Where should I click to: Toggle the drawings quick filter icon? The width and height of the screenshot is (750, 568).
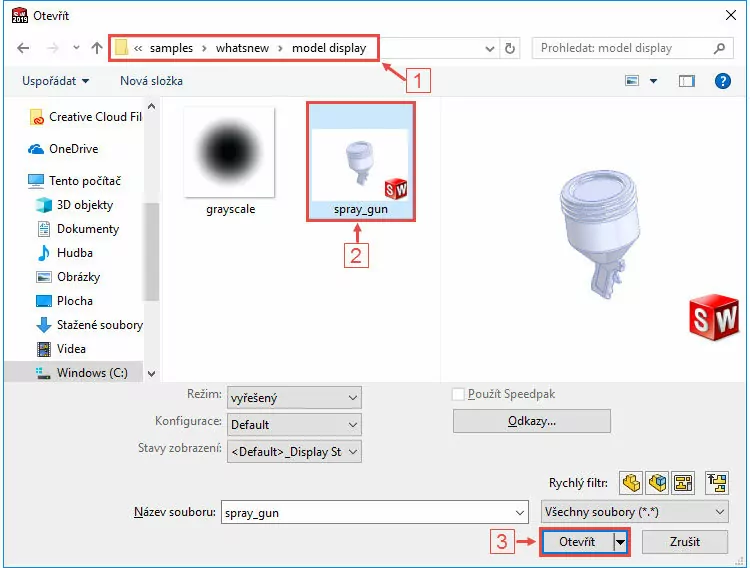click(x=683, y=483)
